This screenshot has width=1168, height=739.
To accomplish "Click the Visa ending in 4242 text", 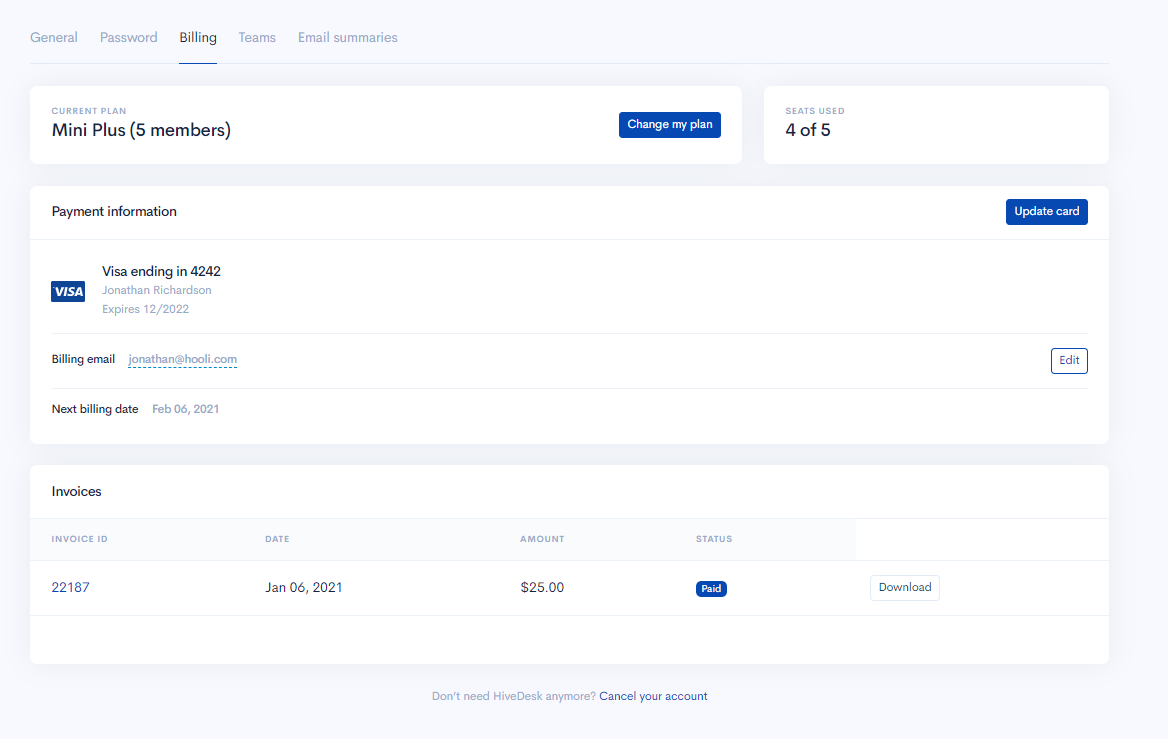I will point(162,271).
